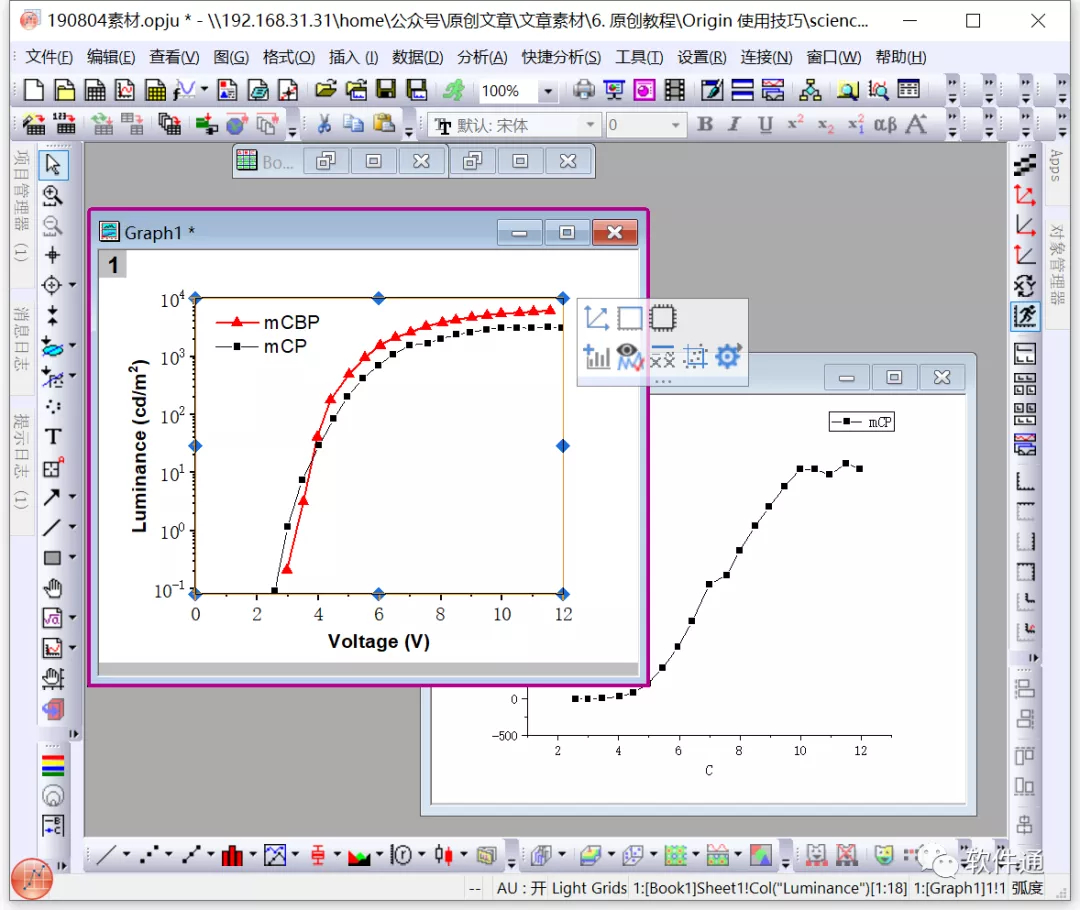
Task: Open the font size dropdown
Action: 675,125
